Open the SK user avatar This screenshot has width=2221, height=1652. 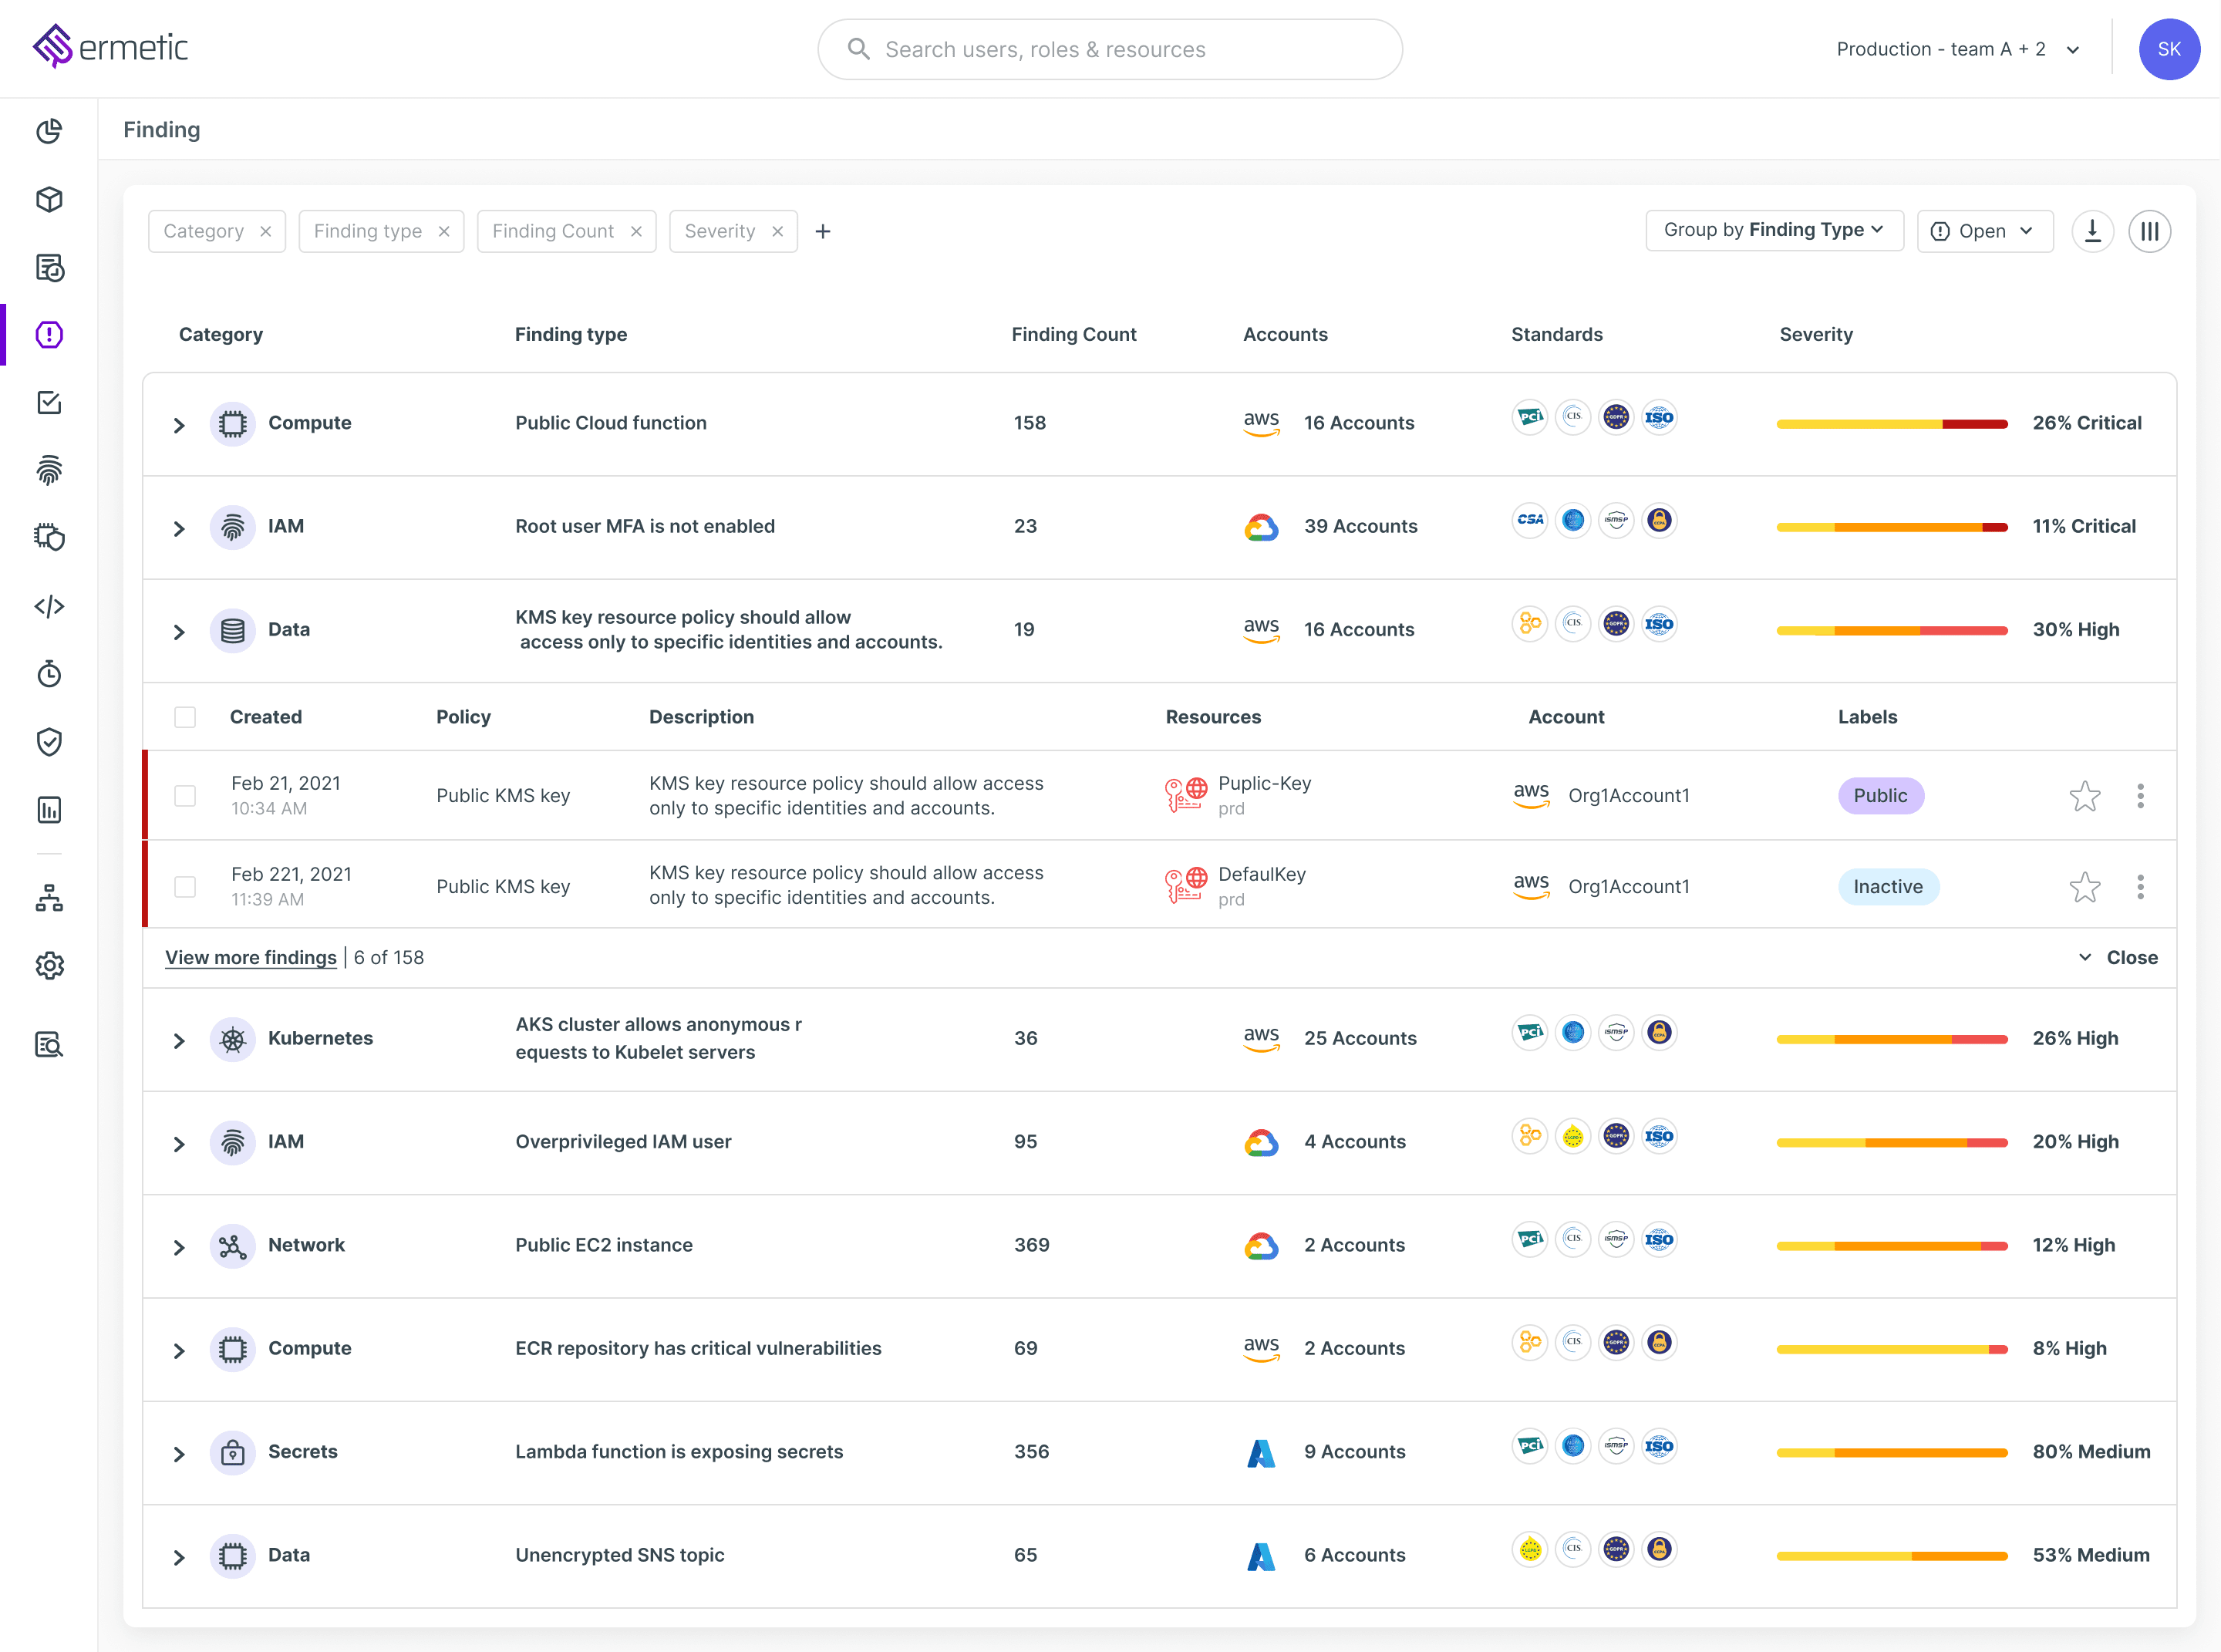pos(2169,49)
